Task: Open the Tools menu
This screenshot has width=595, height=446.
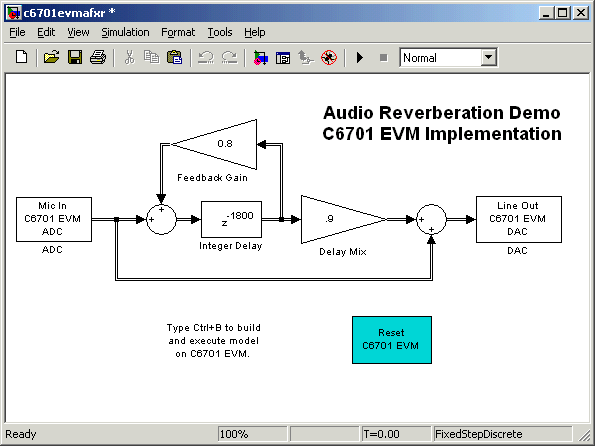Action: click(x=220, y=32)
